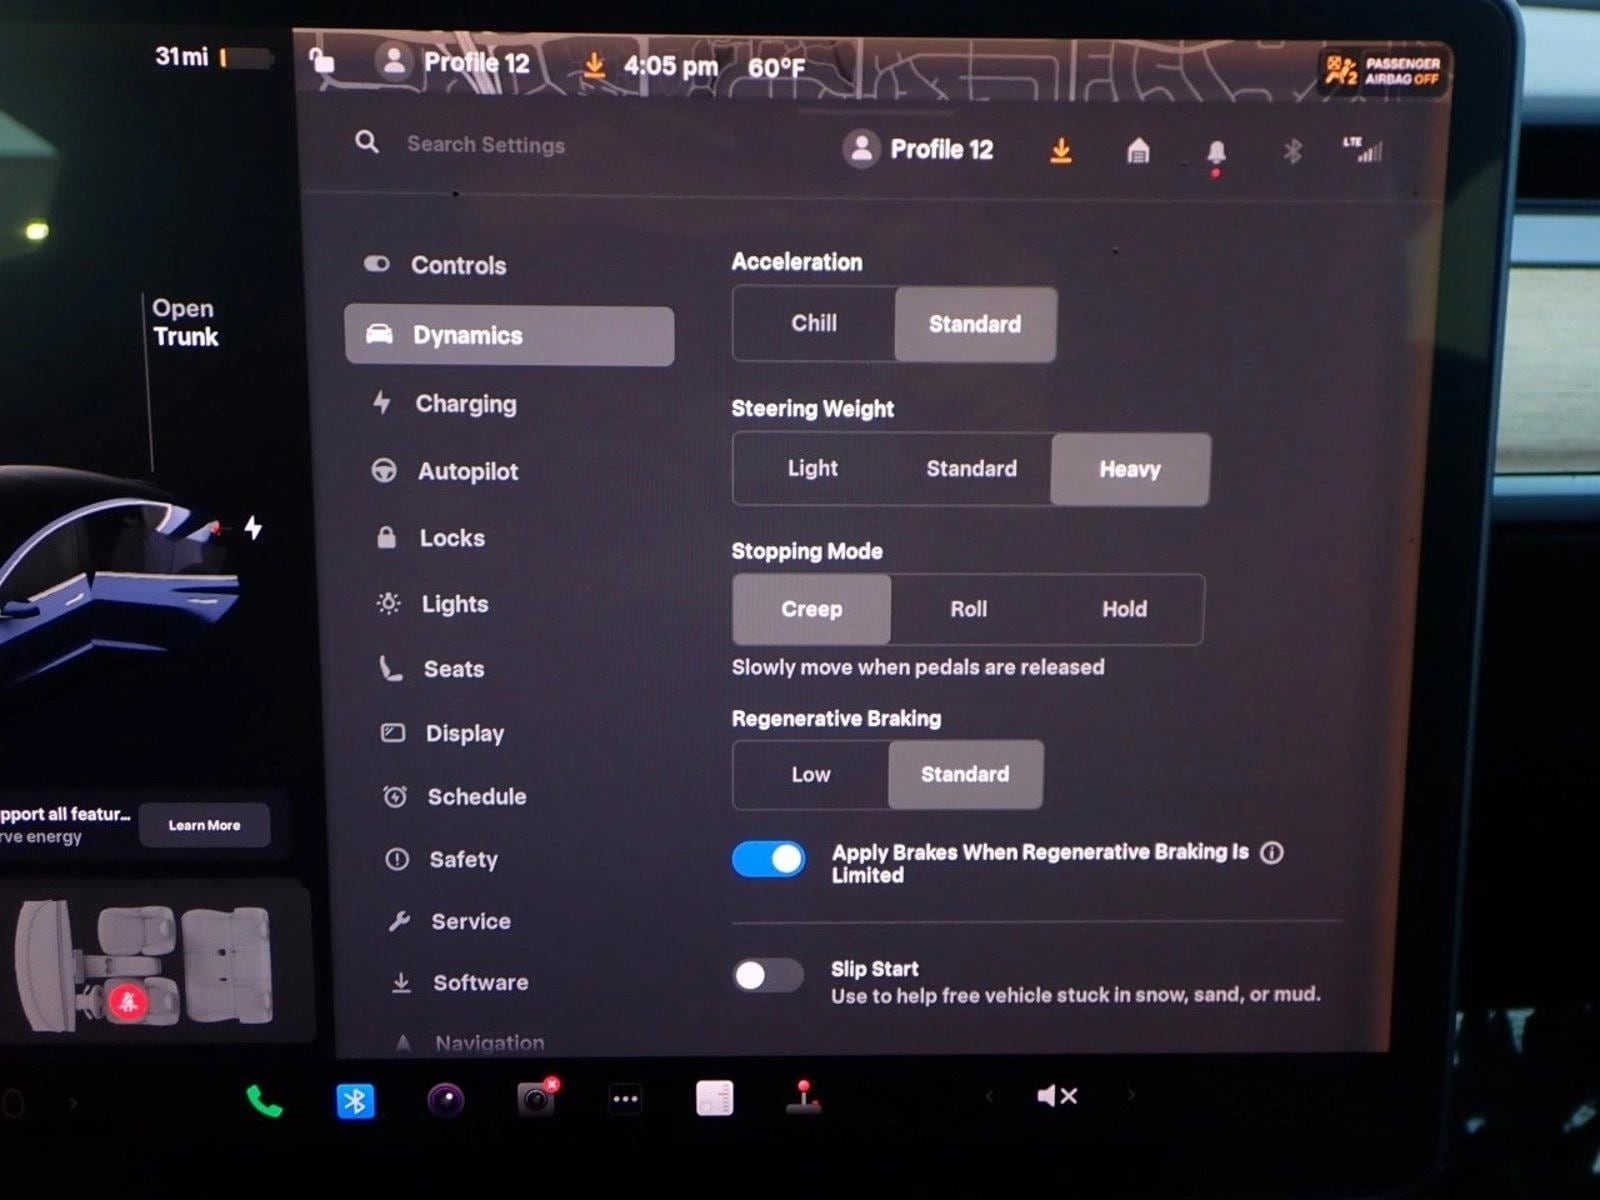Open the Charging settings menu
Viewport: 1600px width, 1200px height.
tap(466, 404)
